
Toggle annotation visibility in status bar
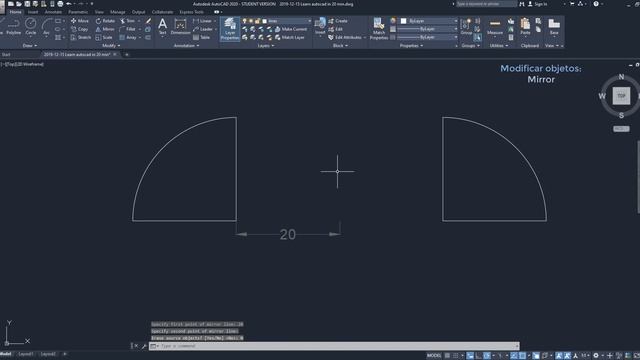(559, 356)
